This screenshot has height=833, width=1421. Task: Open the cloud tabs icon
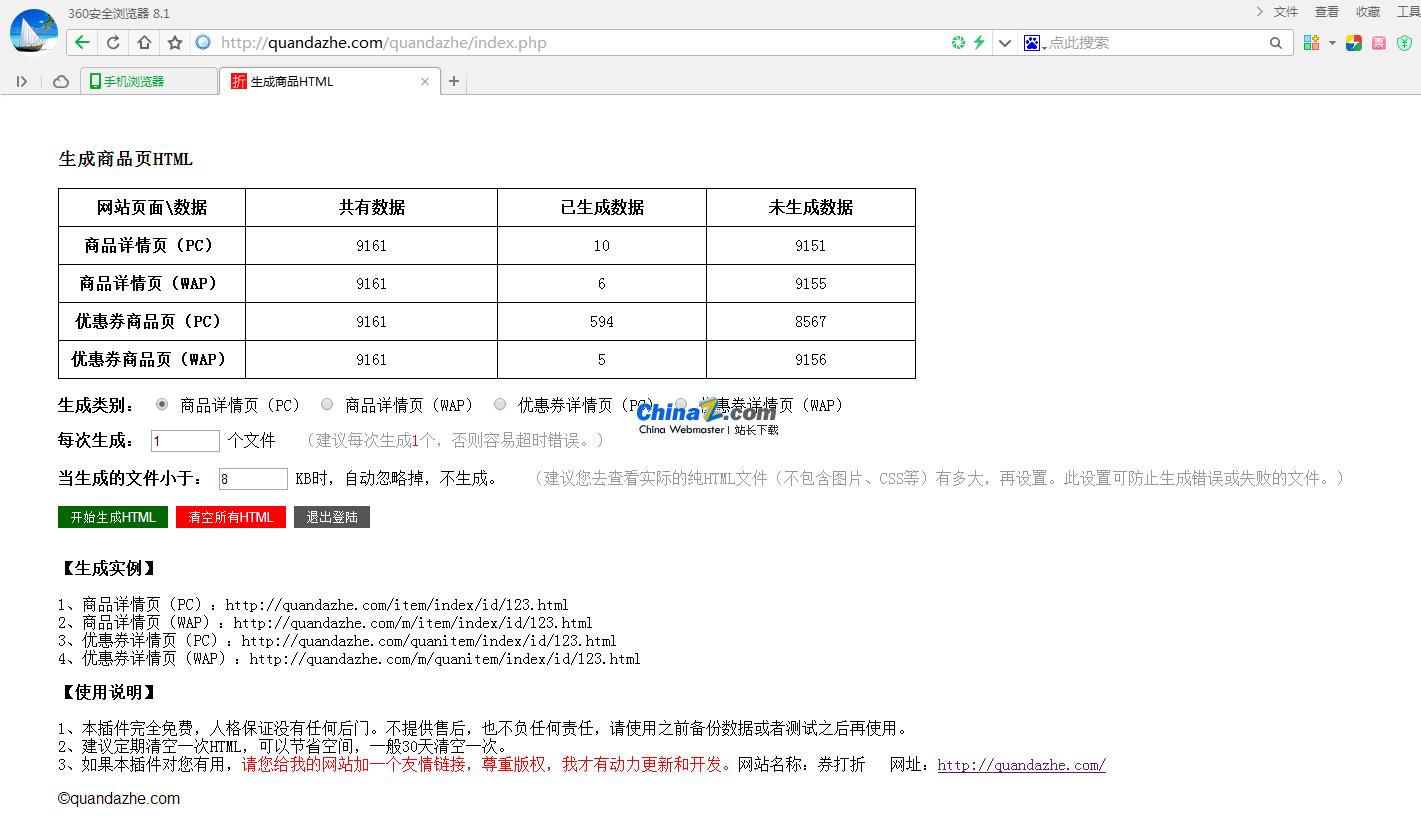point(61,81)
